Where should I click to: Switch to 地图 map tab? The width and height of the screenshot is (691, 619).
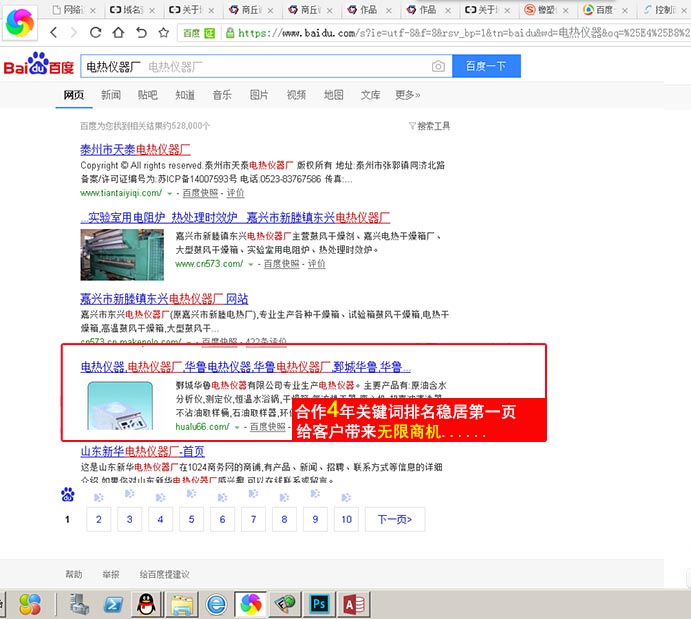tap(333, 95)
